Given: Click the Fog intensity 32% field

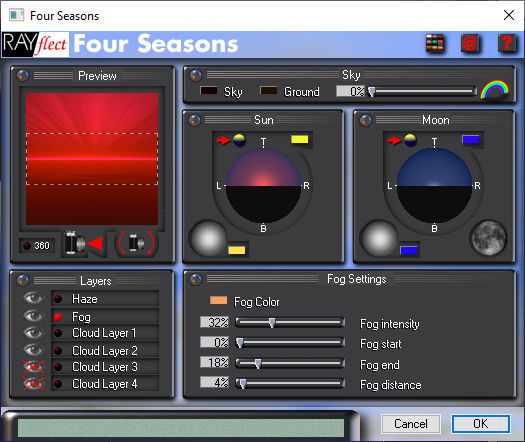Looking at the screenshot, I should tap(215, 322).
